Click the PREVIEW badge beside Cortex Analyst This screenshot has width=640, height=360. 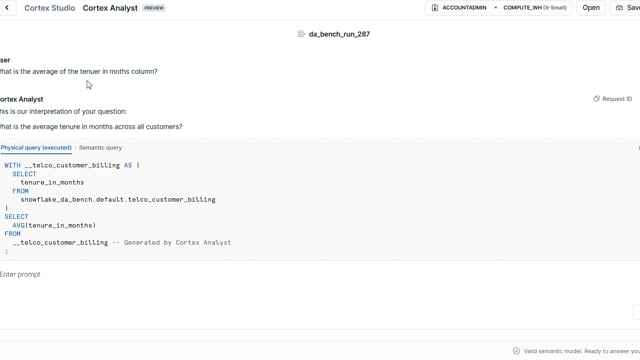point(153,8)
